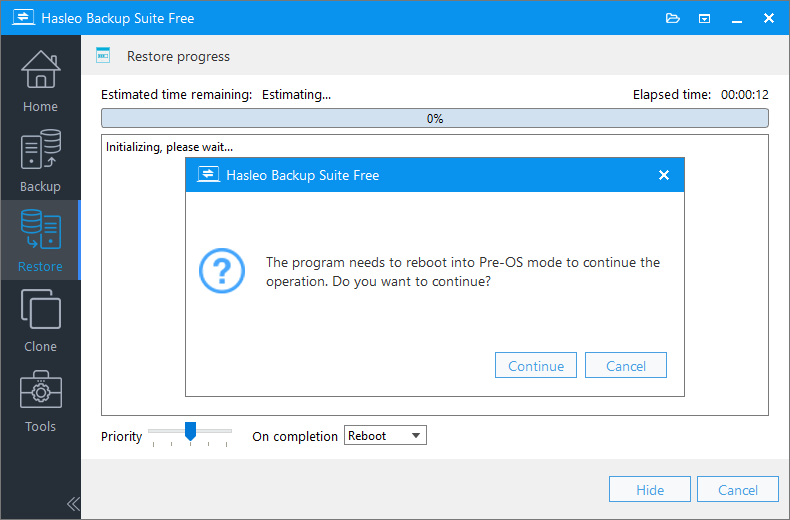Open the title bar dropdown menu icon
The width and height of the screenshot is (790, 520).
coord(704,19)
